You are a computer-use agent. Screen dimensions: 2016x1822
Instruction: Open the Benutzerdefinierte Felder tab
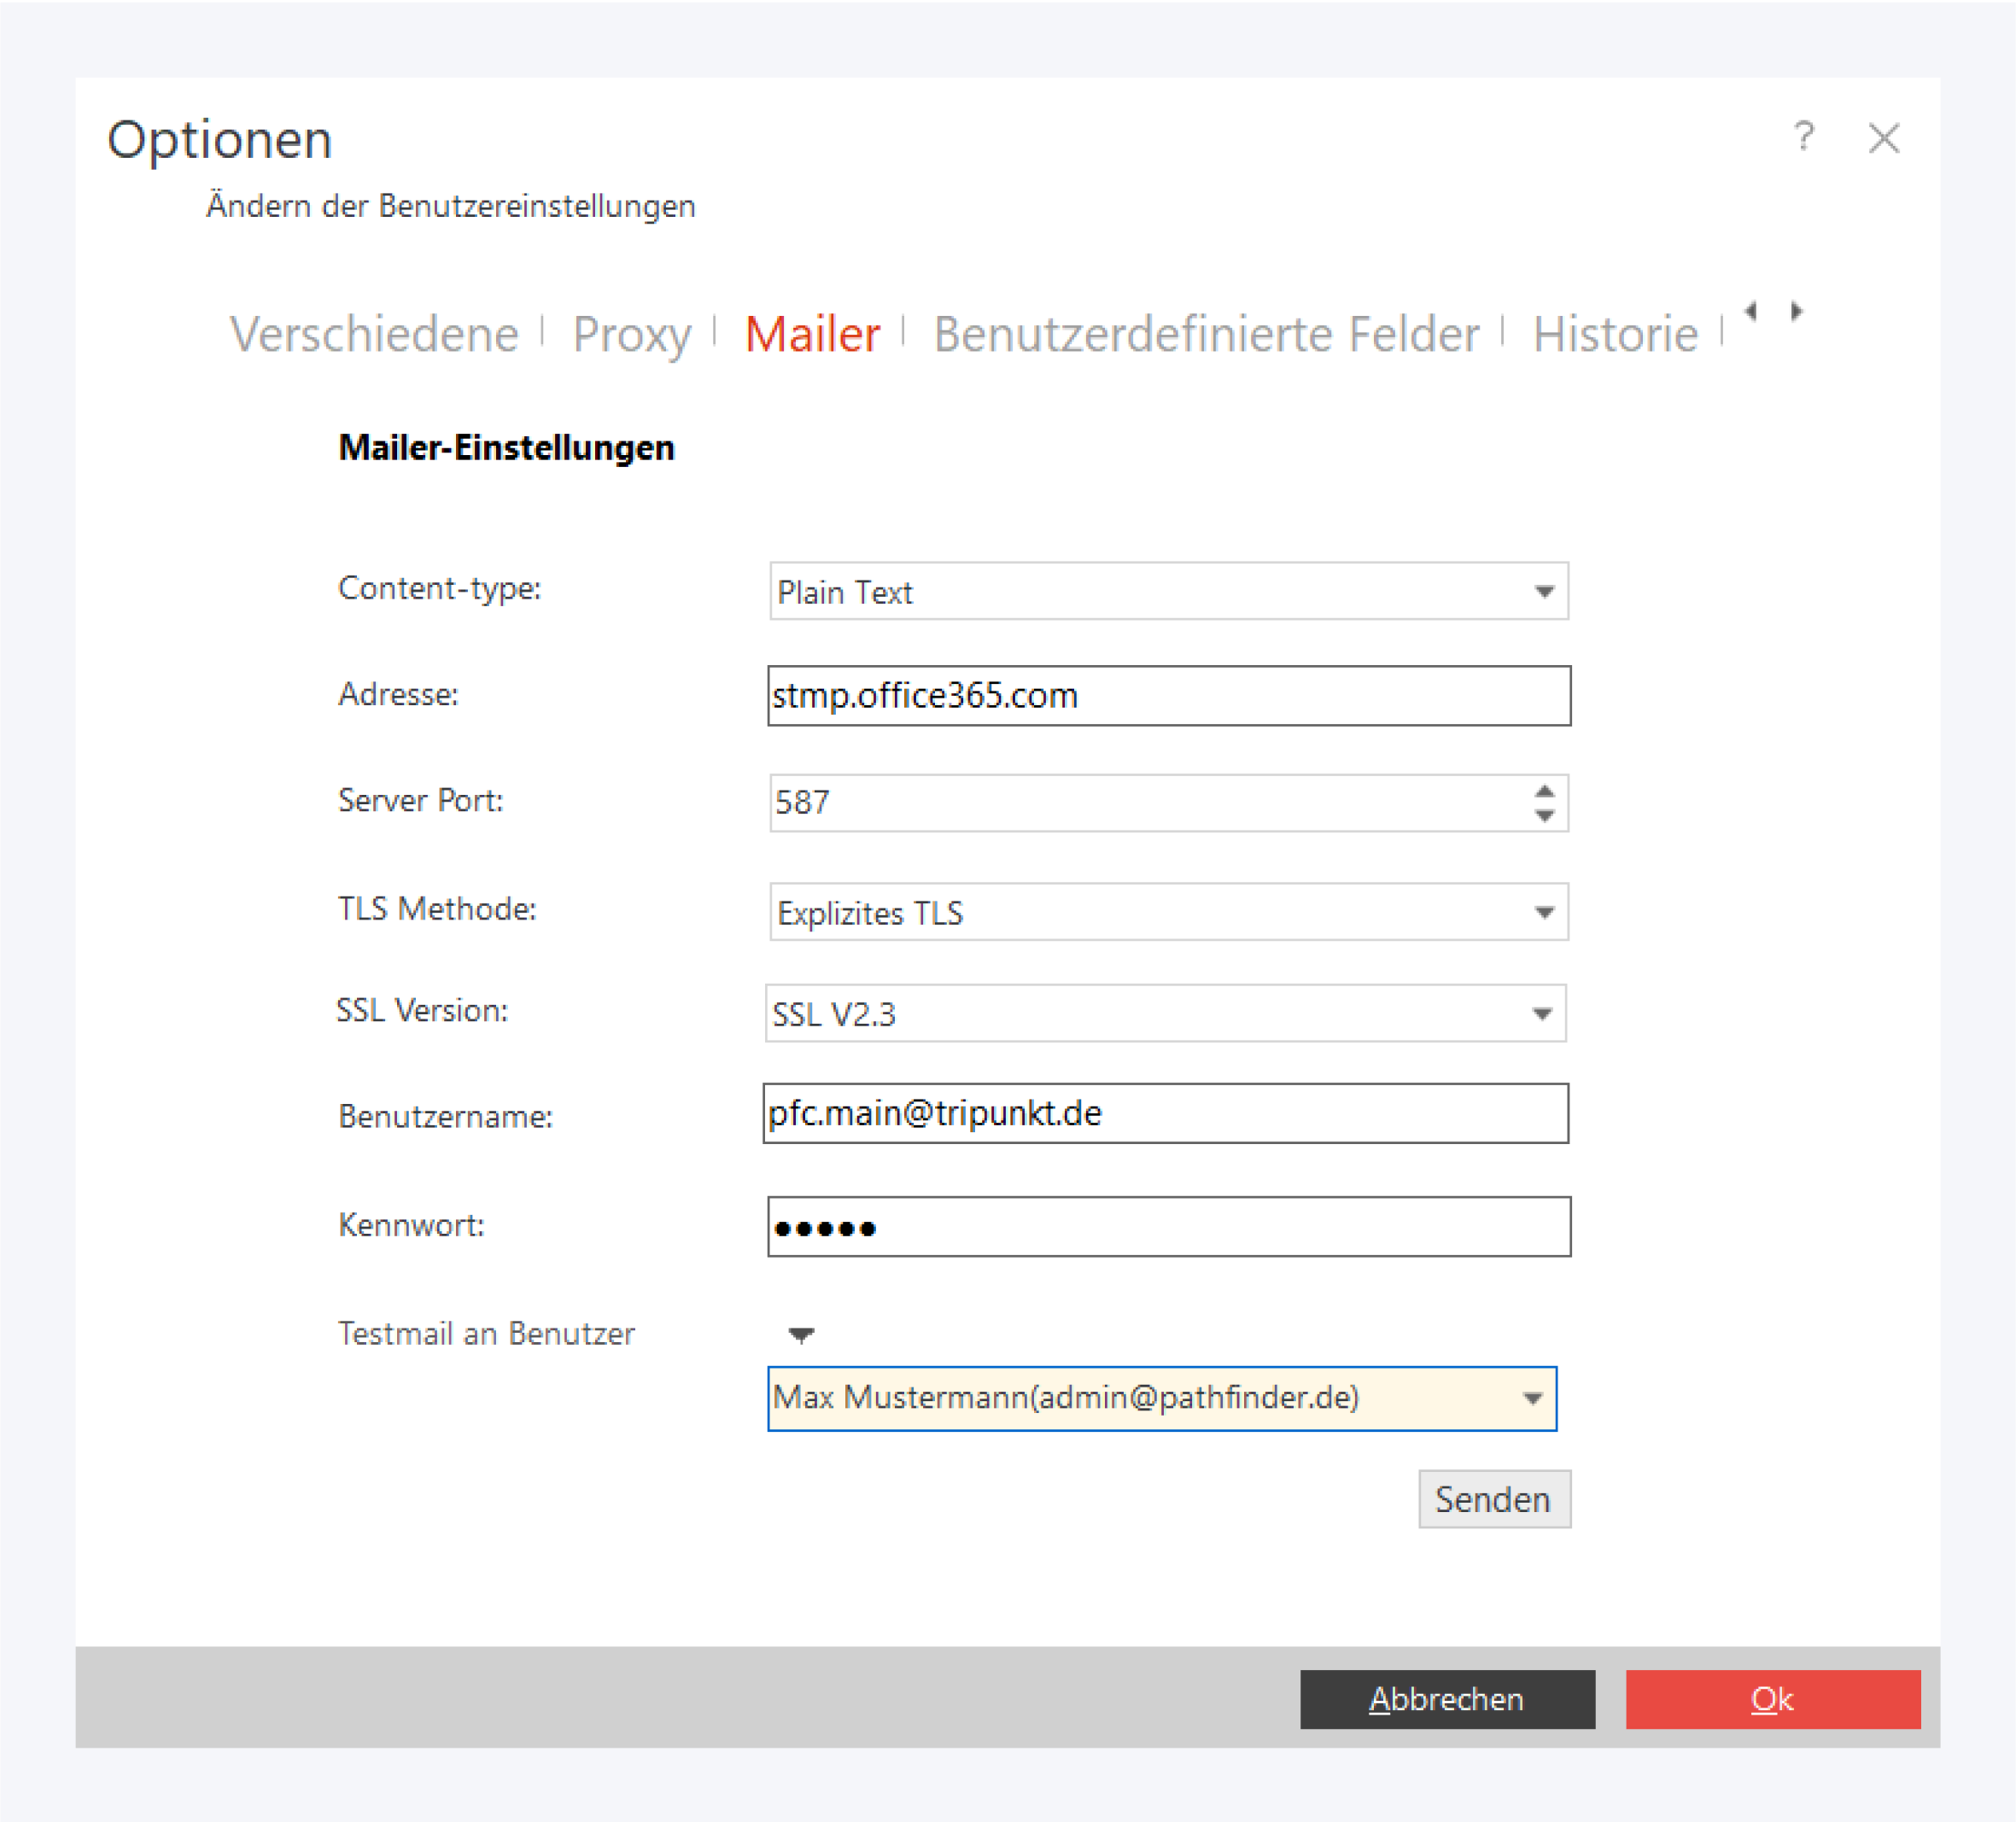click(1206, 334)
